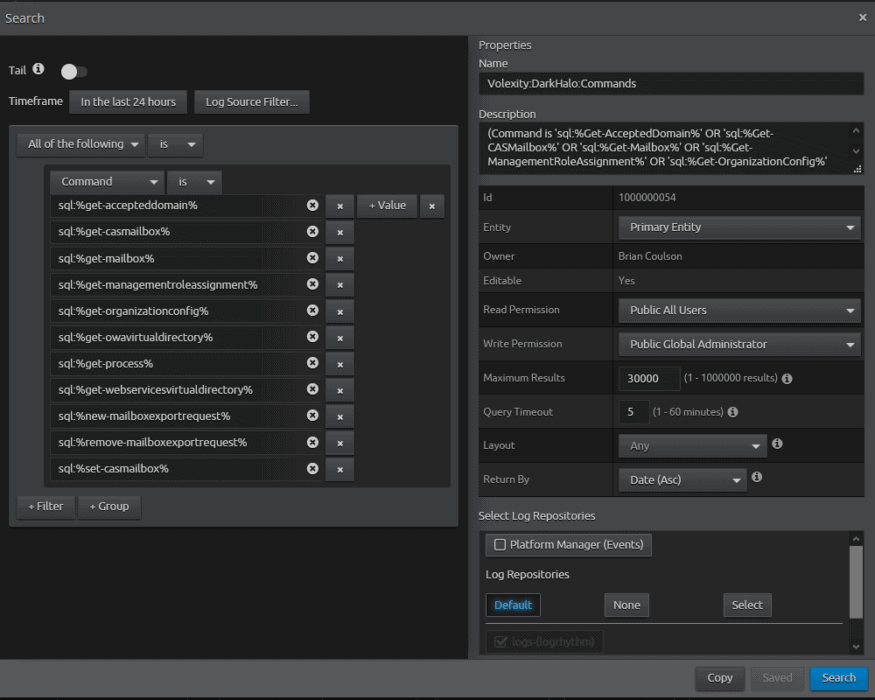Add a new condition with + Filter

pos(45,506)
